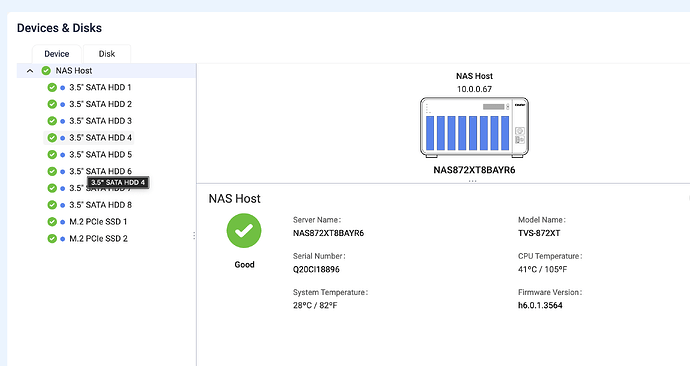
Task: Click green check icon of HDD 4
Action: [52, 138]
